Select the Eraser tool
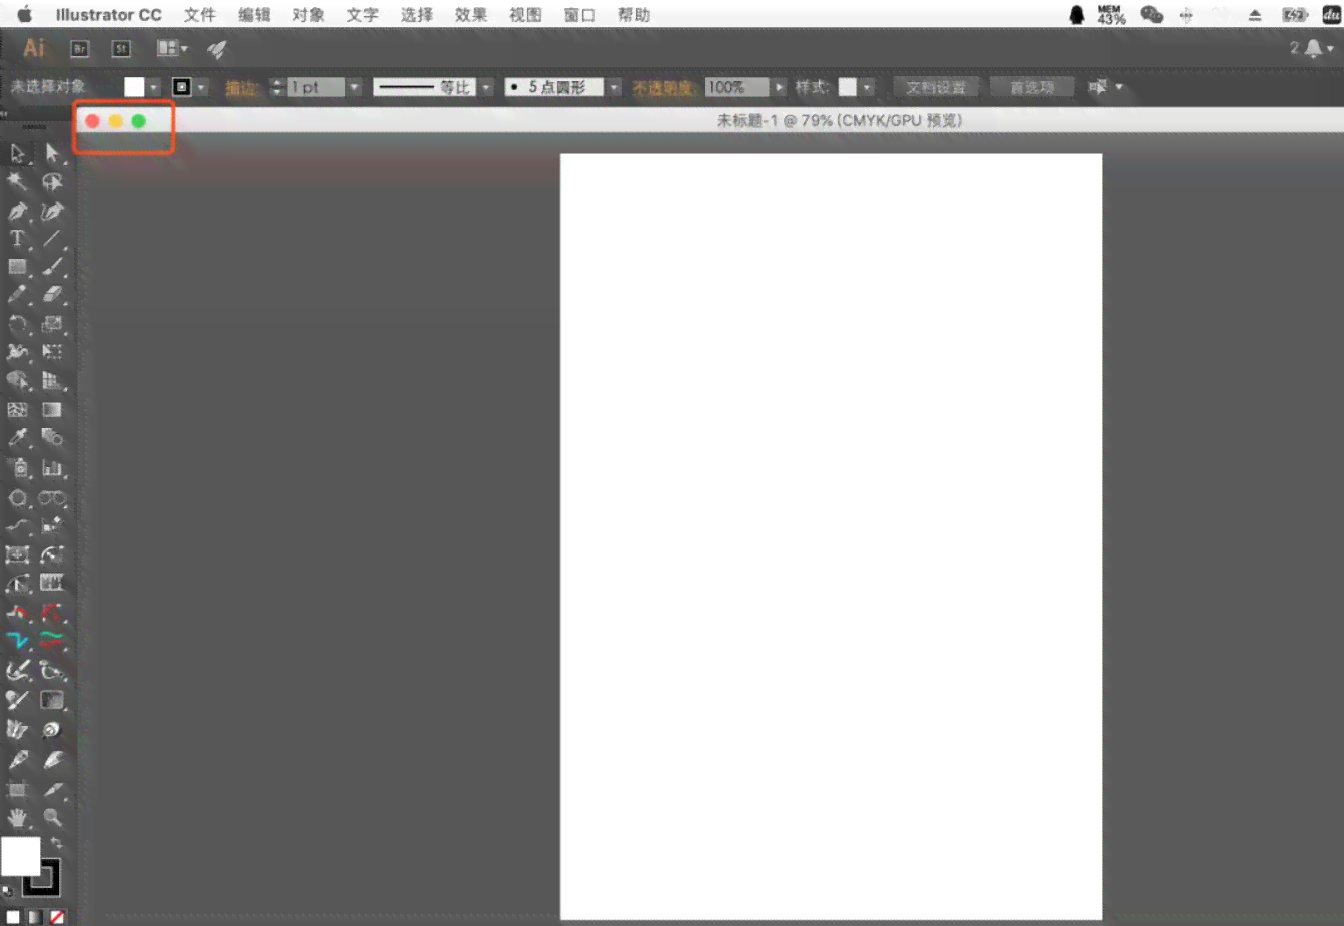1344x926 pixels. tap(52, 295)
